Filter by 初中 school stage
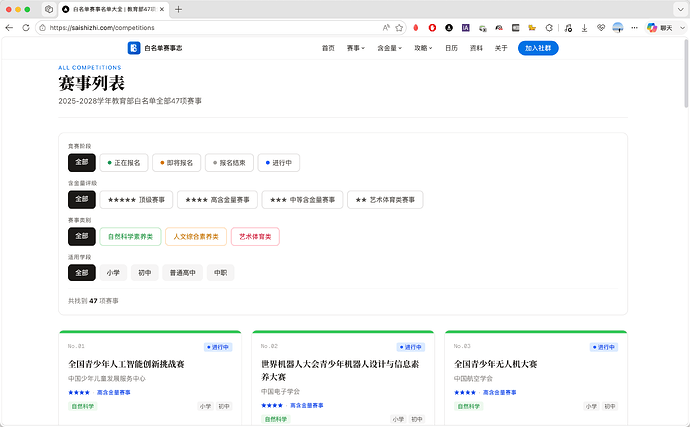Viewport: 690px width, 427px height. [145, 272]
